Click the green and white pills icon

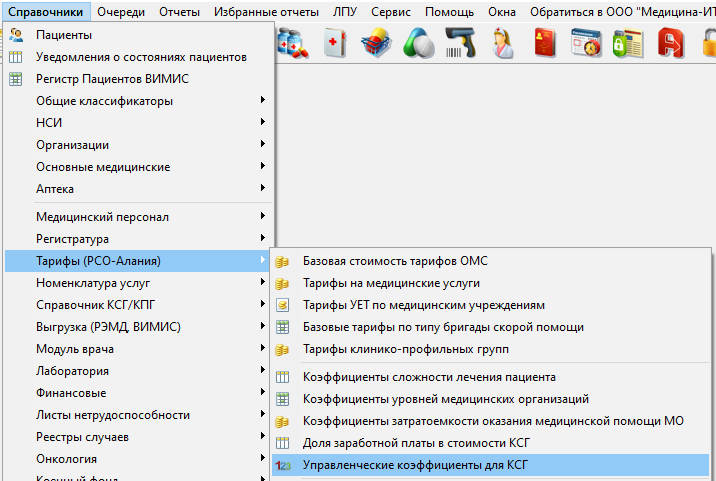point(417,43)
